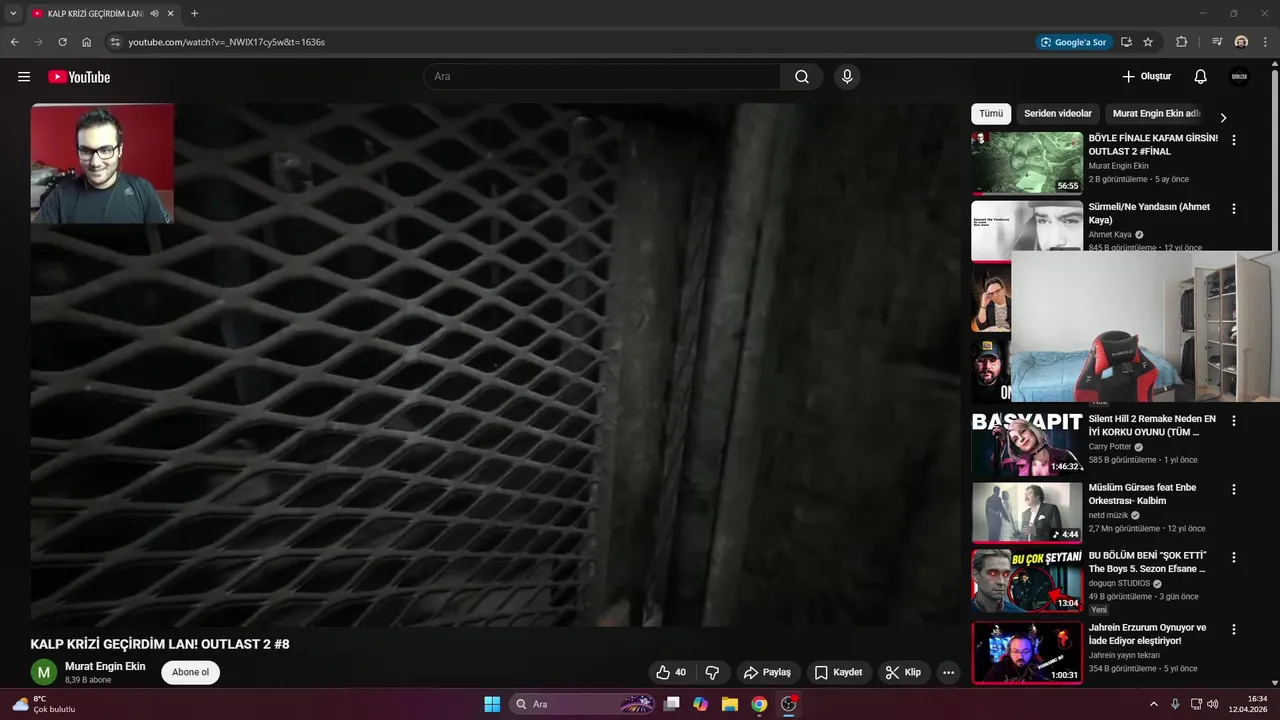Open Müslüm Gürses Kalbim thumbnail
Image resolution: width=1280 pixels, height=720 pixels.
click(1027, 512)
